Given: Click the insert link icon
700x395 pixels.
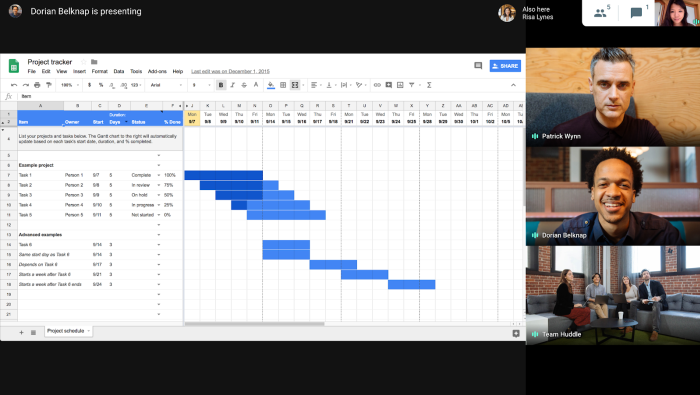Looking at the screenshot, I should [x=377, y=85].
